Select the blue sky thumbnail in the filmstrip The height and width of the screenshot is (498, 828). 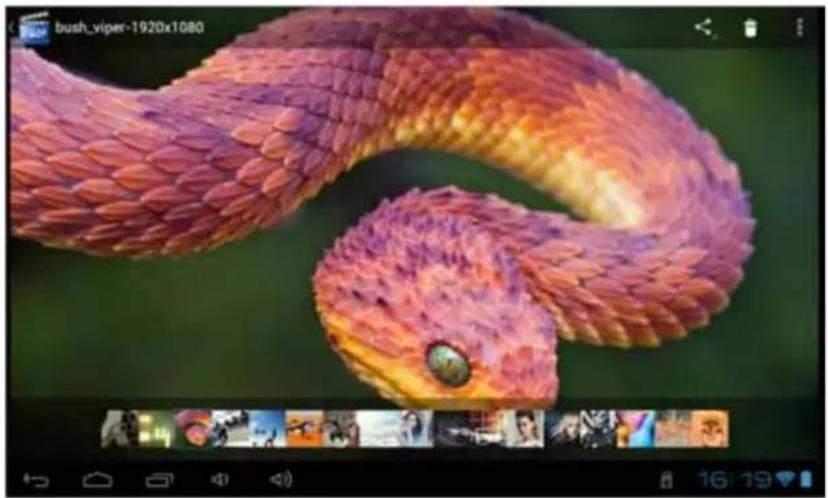pos(267,429)
